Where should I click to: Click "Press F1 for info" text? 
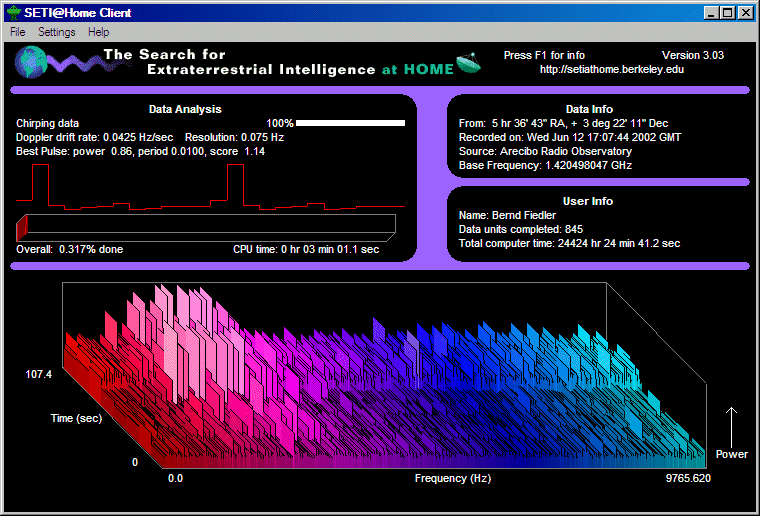pos(544,55)
